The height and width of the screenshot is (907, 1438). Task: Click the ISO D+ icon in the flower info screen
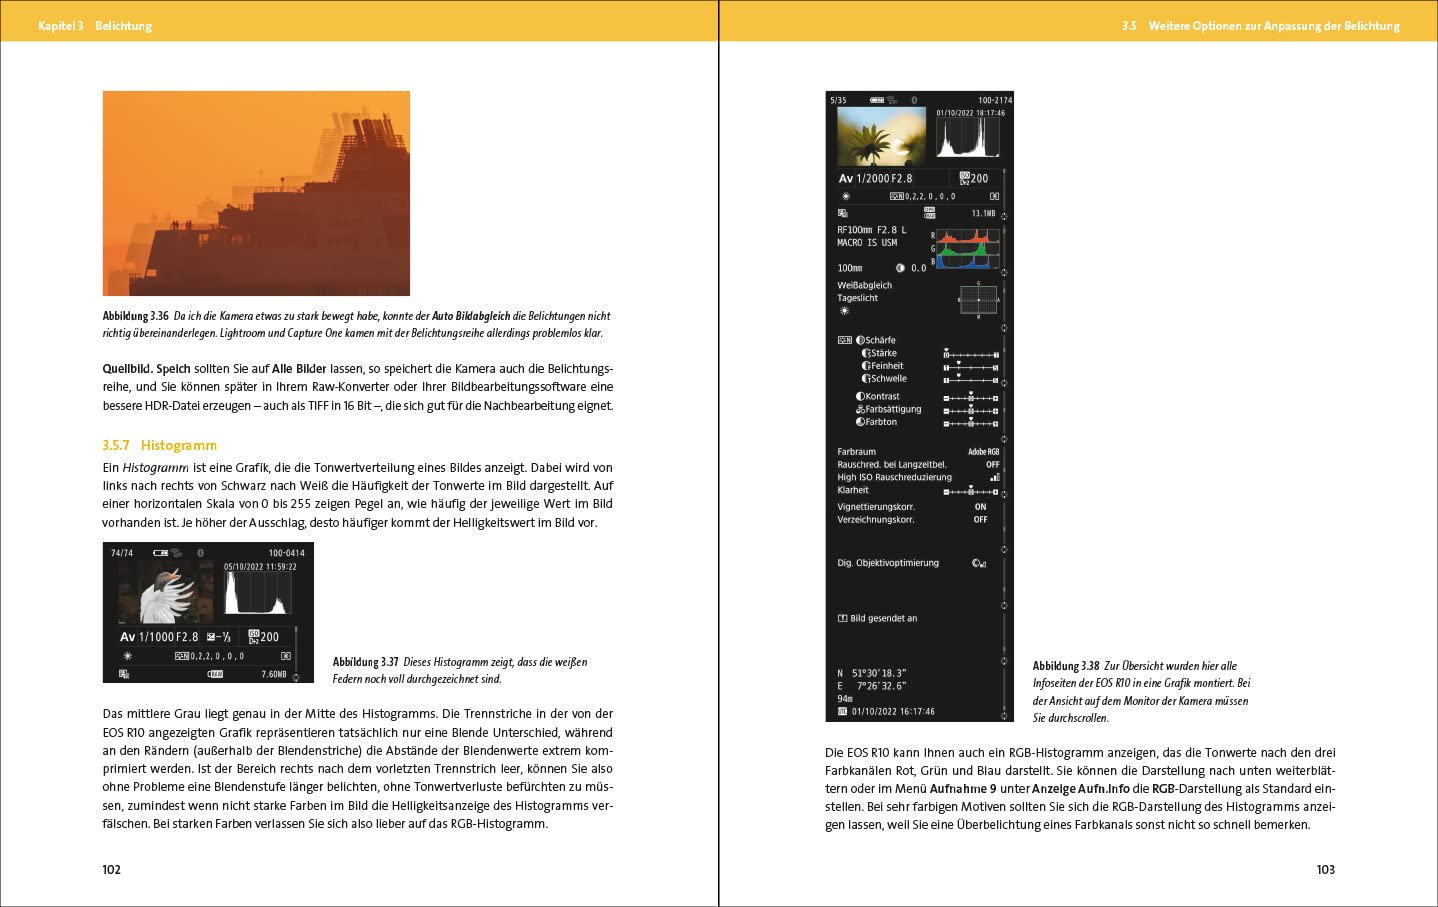(x=965, y=178)
